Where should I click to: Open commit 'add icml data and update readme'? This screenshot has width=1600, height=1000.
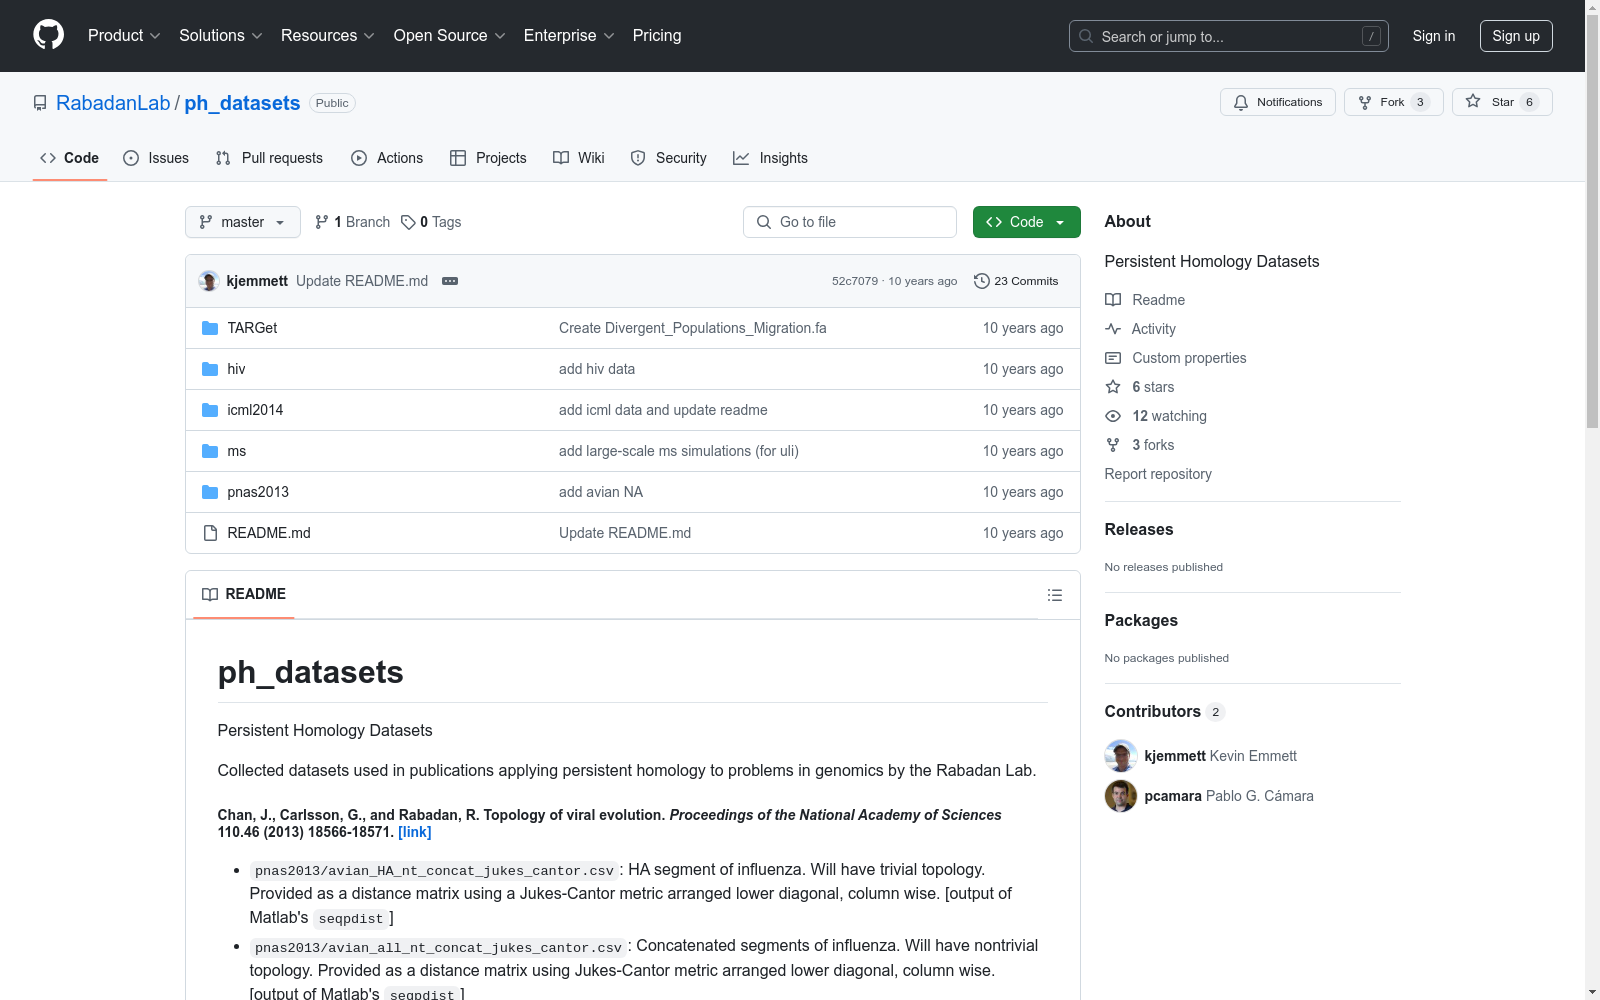pos(663,410)
